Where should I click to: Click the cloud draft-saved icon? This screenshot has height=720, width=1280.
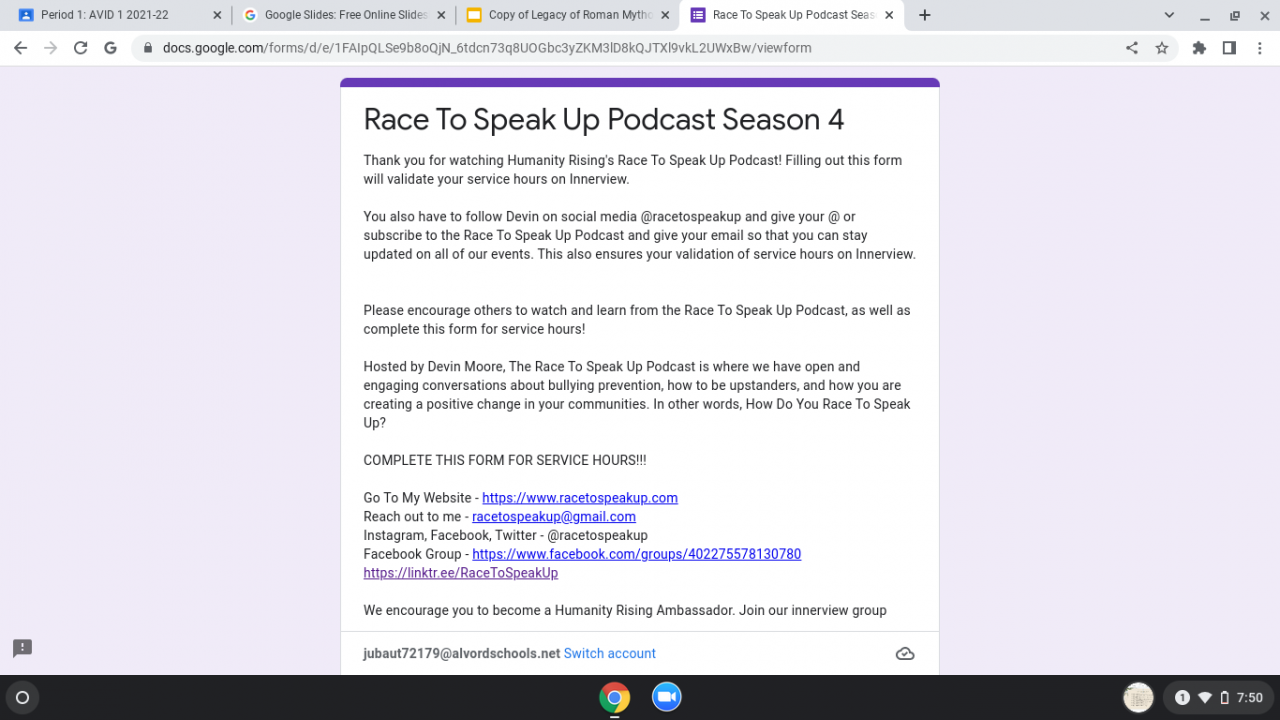coord(905,654)
